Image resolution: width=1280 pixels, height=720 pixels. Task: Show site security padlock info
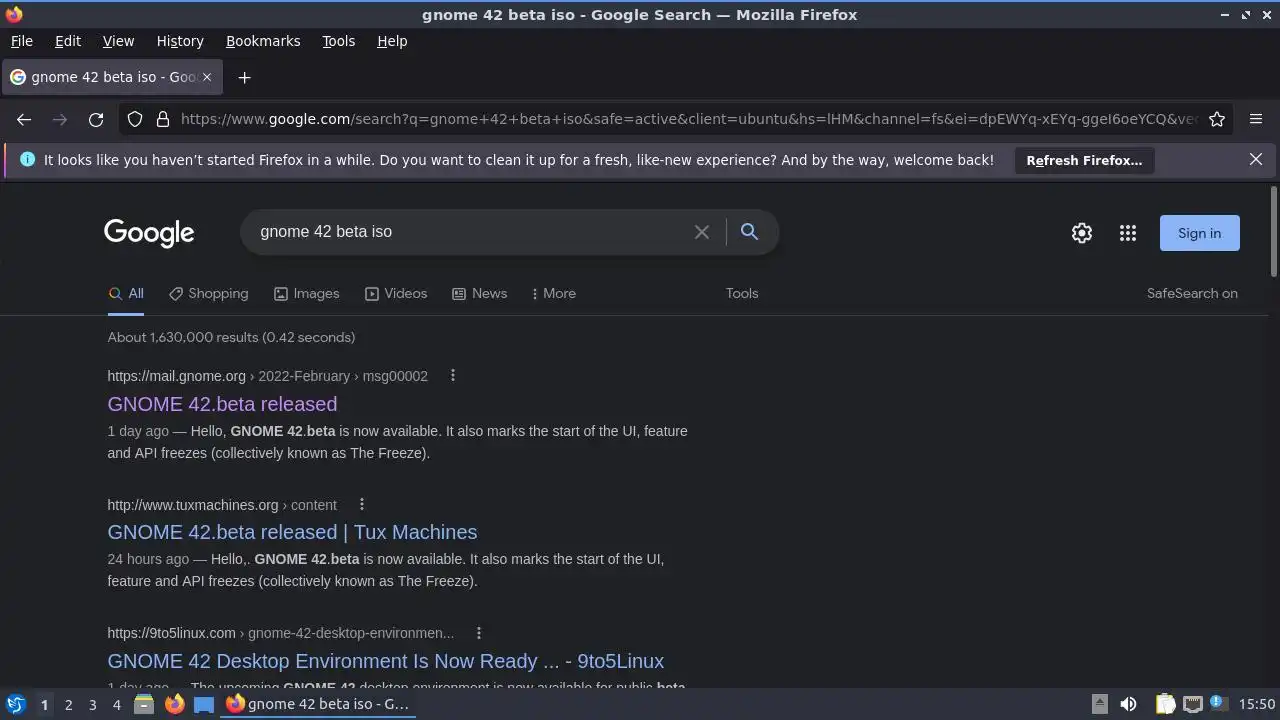click(x=163, y=119)
